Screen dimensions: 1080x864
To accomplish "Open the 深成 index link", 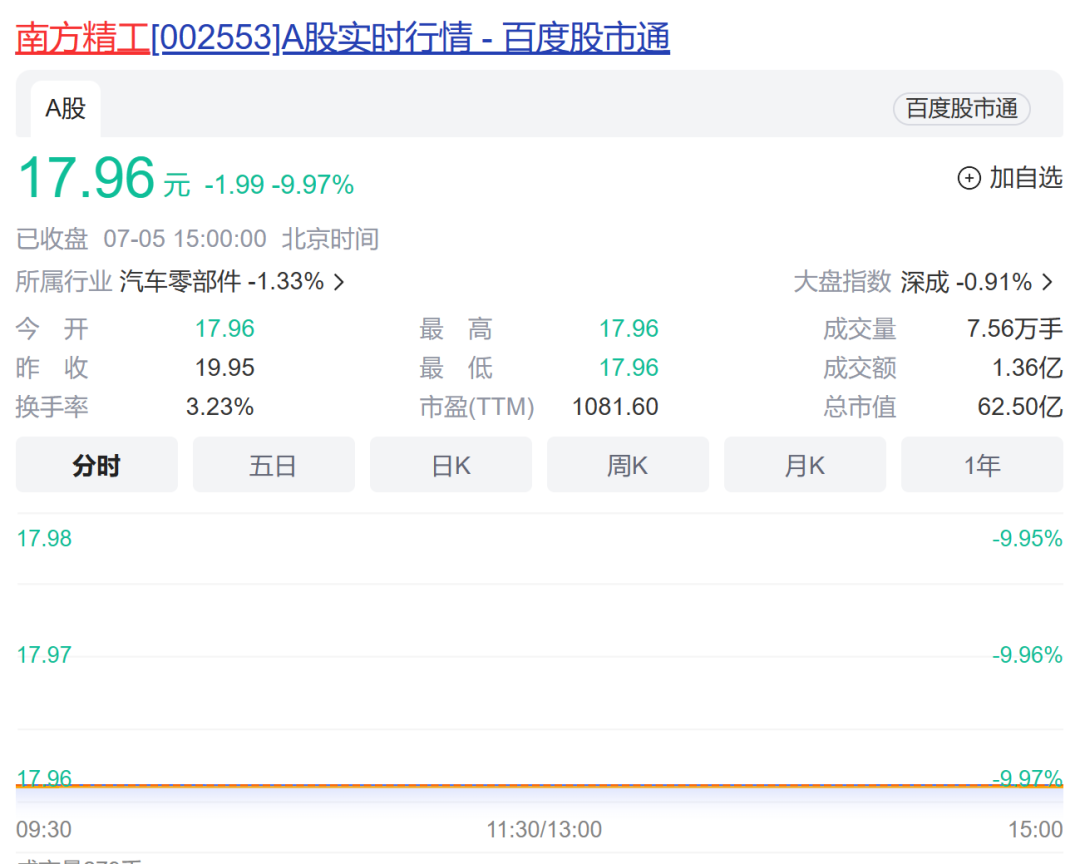I will pyautogui.click(x=924, y=282).
